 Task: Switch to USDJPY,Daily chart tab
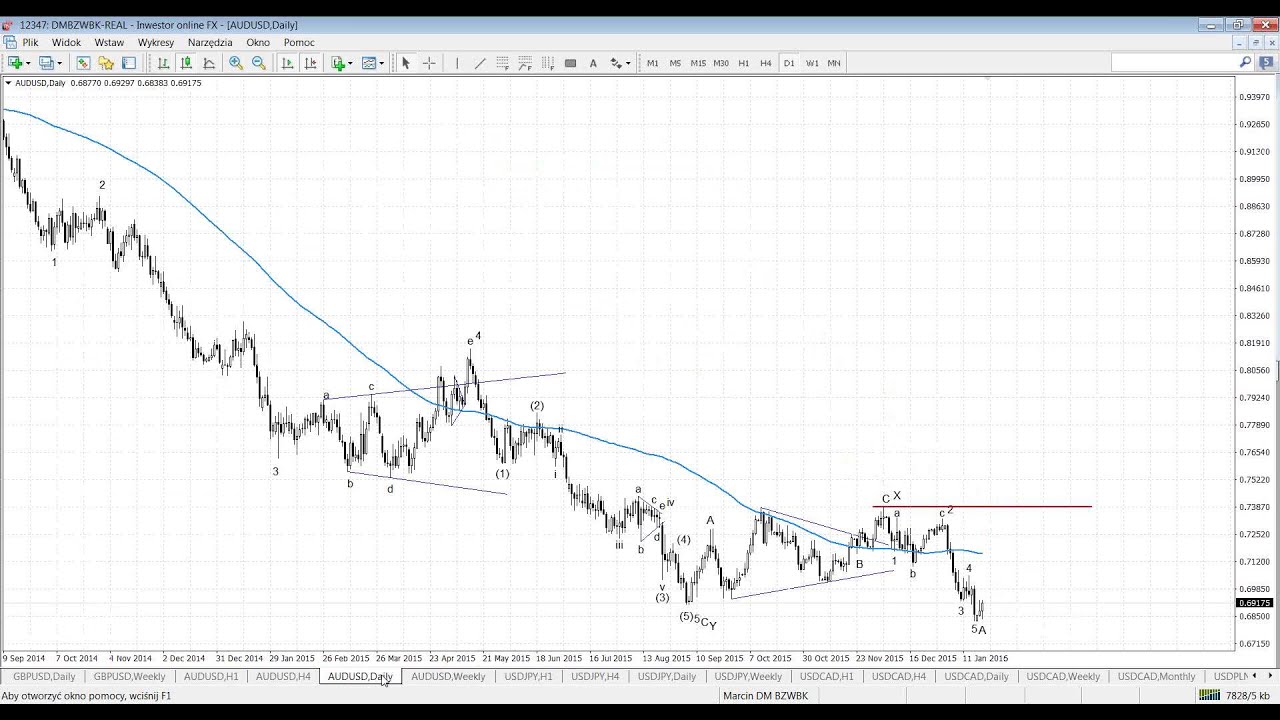coord(667,677)
